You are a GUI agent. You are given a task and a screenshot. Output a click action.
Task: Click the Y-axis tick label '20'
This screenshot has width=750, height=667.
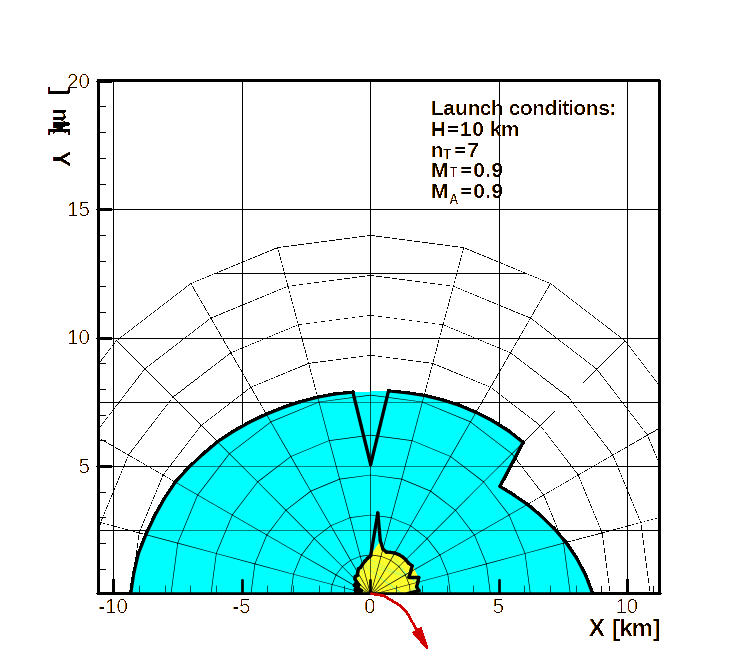[79, 82]
